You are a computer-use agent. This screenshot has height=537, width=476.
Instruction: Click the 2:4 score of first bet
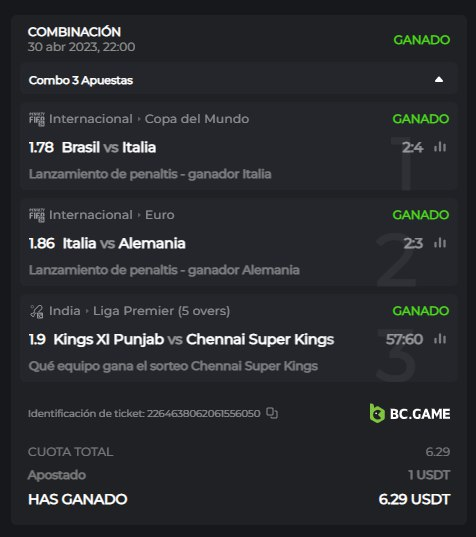413,147
